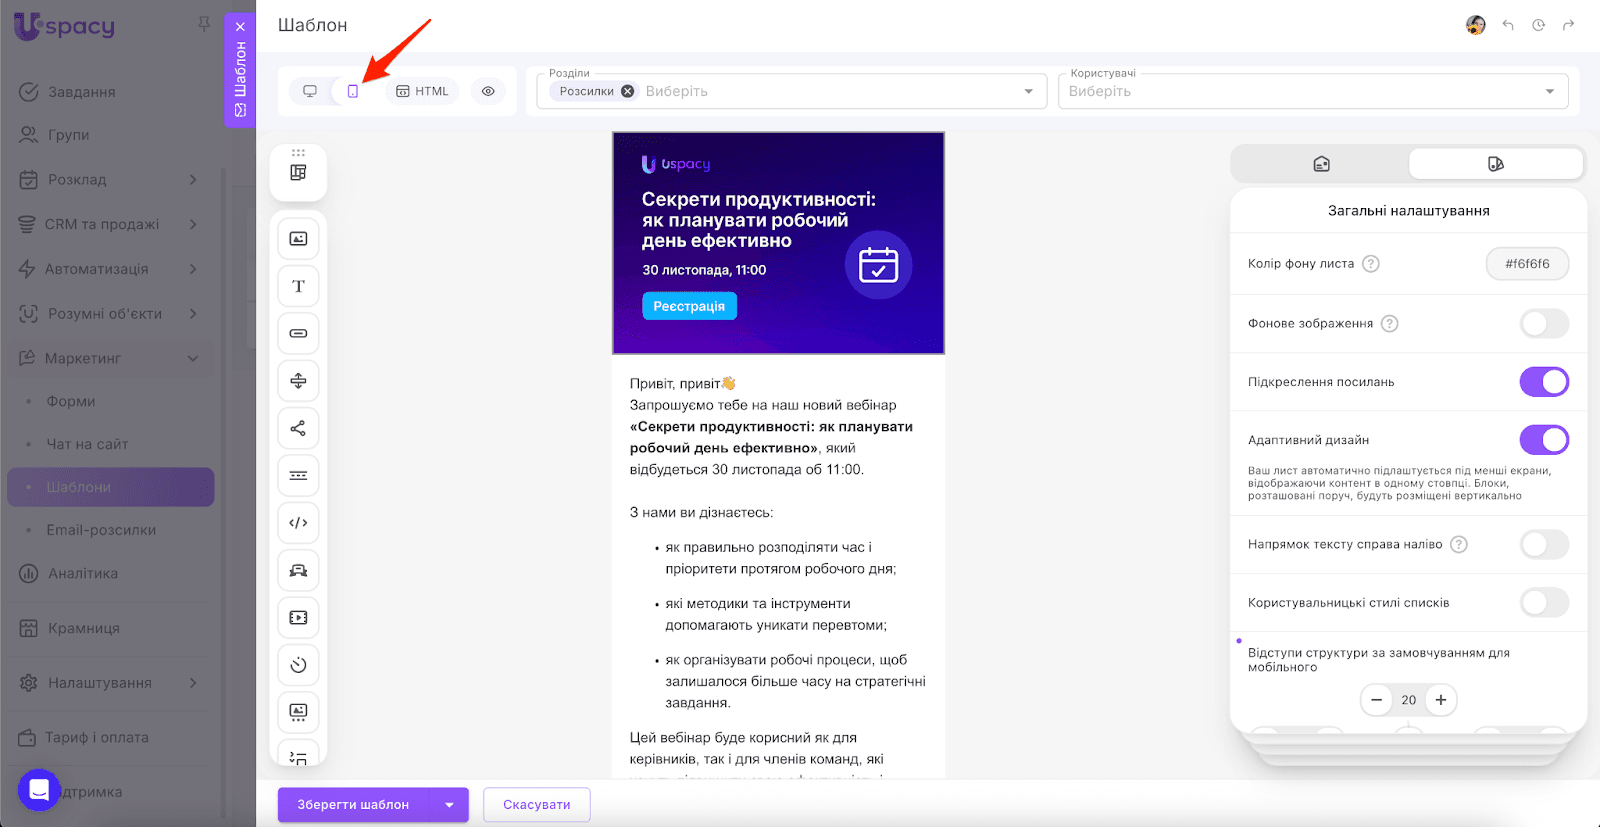This screenshot has height=827, width=1600.
Task: Open Групи in the sidebar
Action: click(x=110, y=135)
